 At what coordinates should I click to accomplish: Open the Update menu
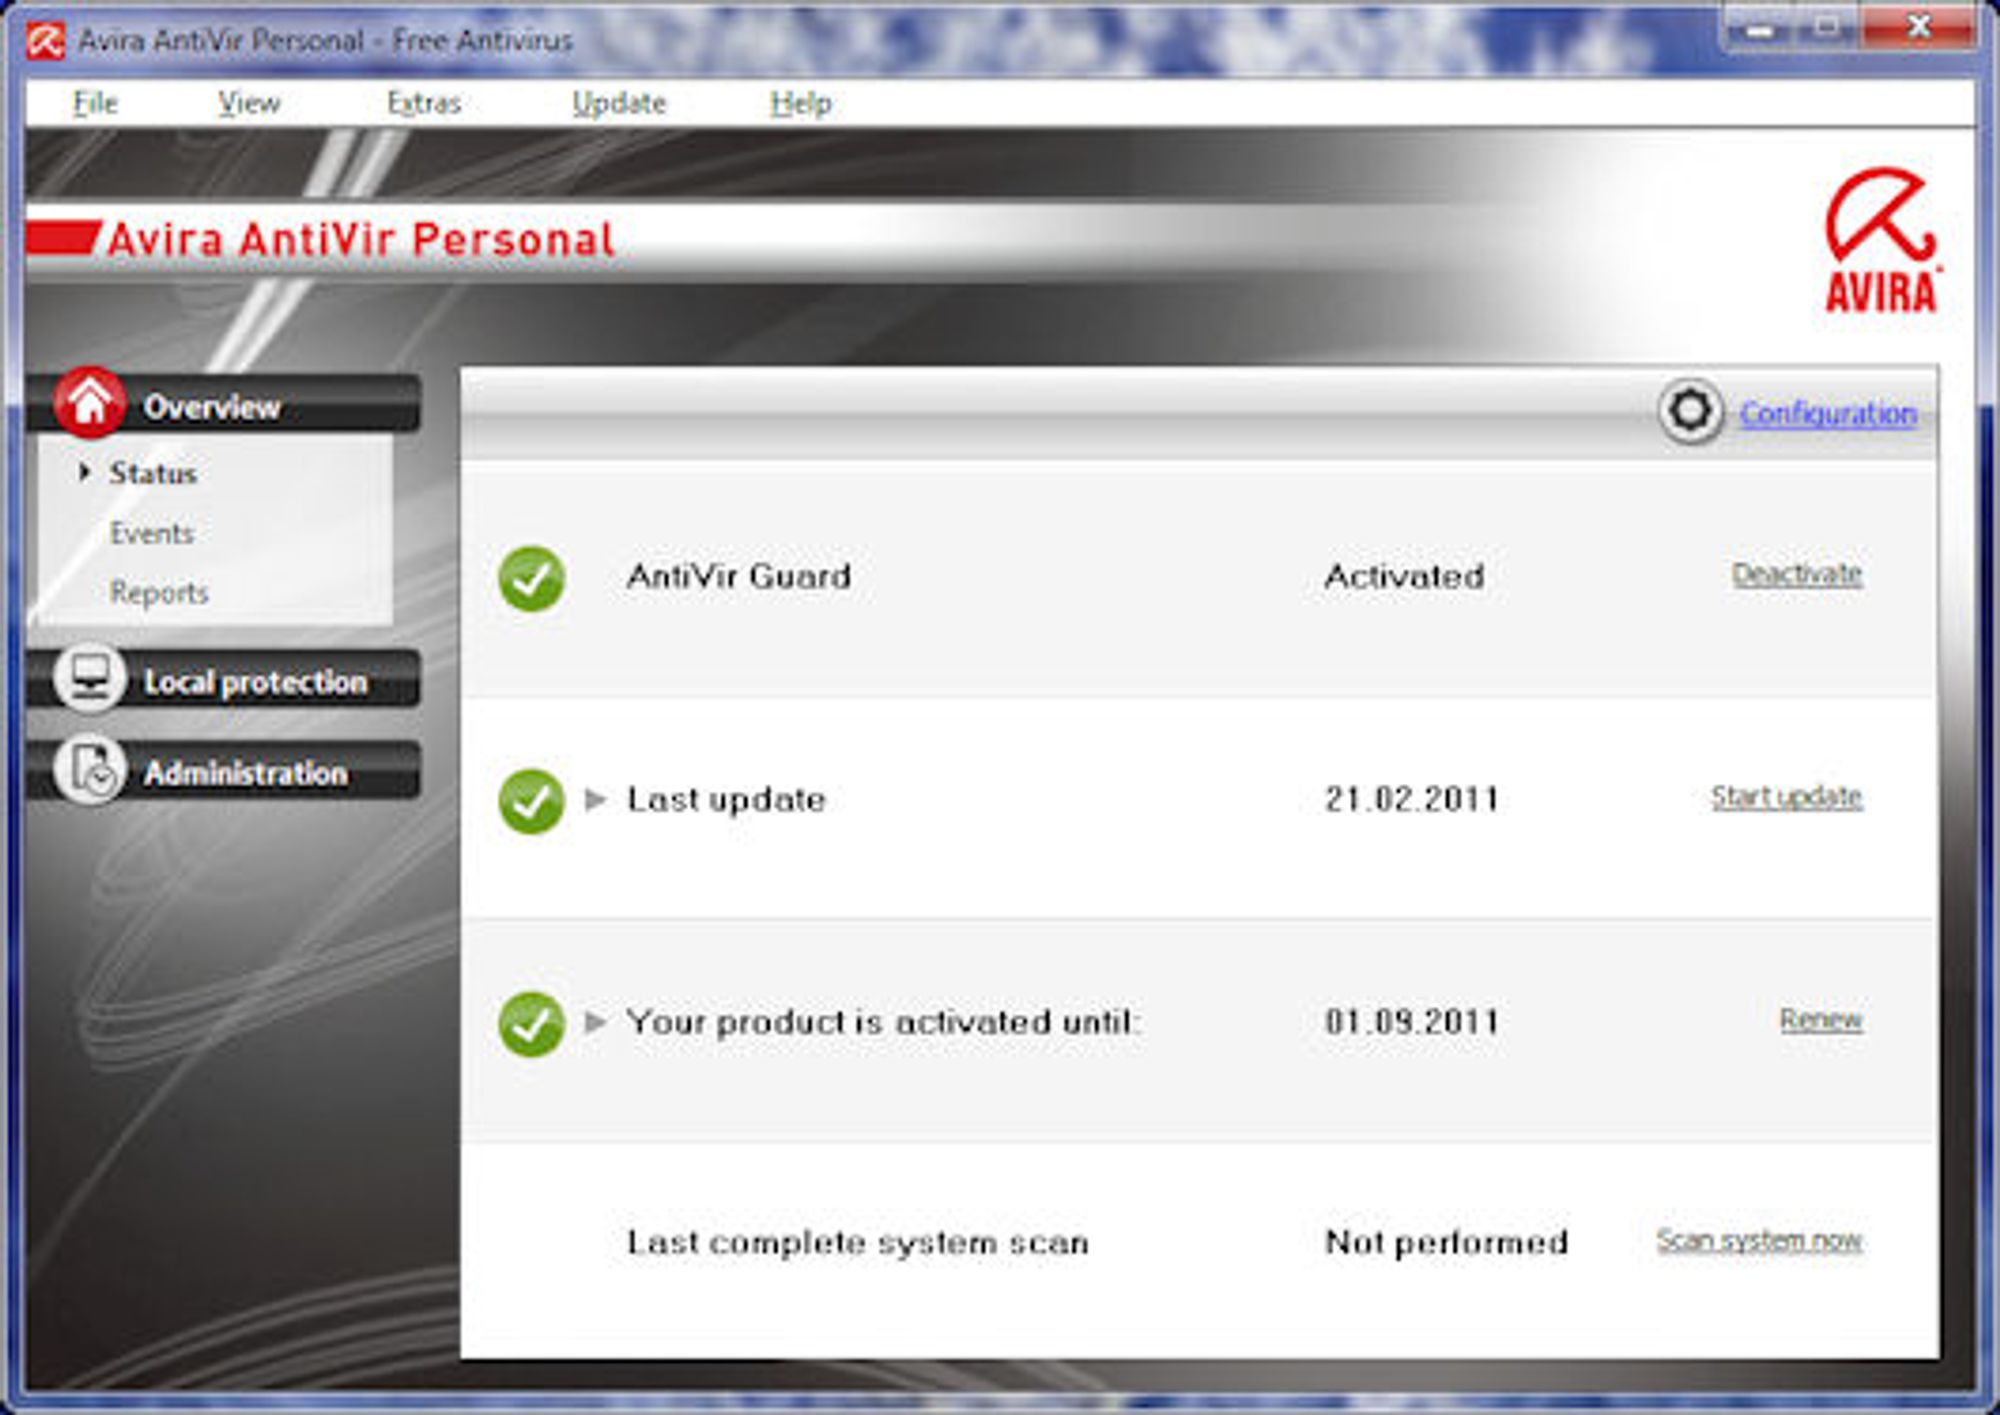pos(619,103)
